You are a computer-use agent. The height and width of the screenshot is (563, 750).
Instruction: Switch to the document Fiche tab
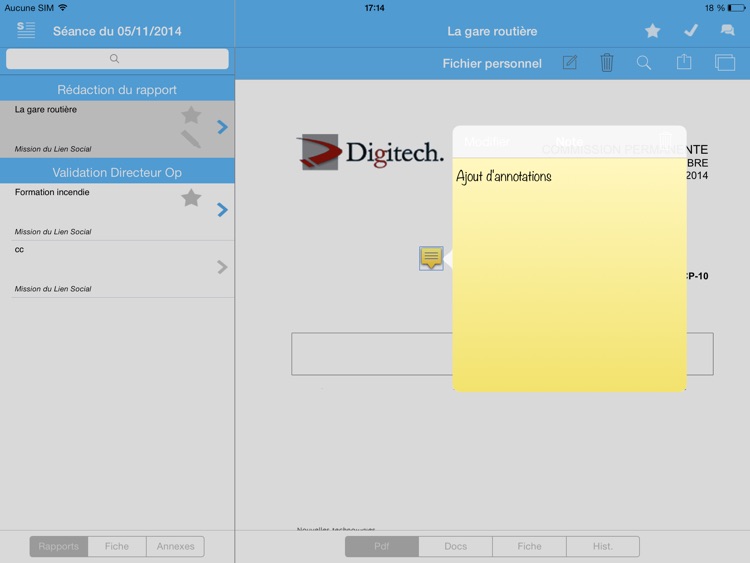tap(529, 546)
